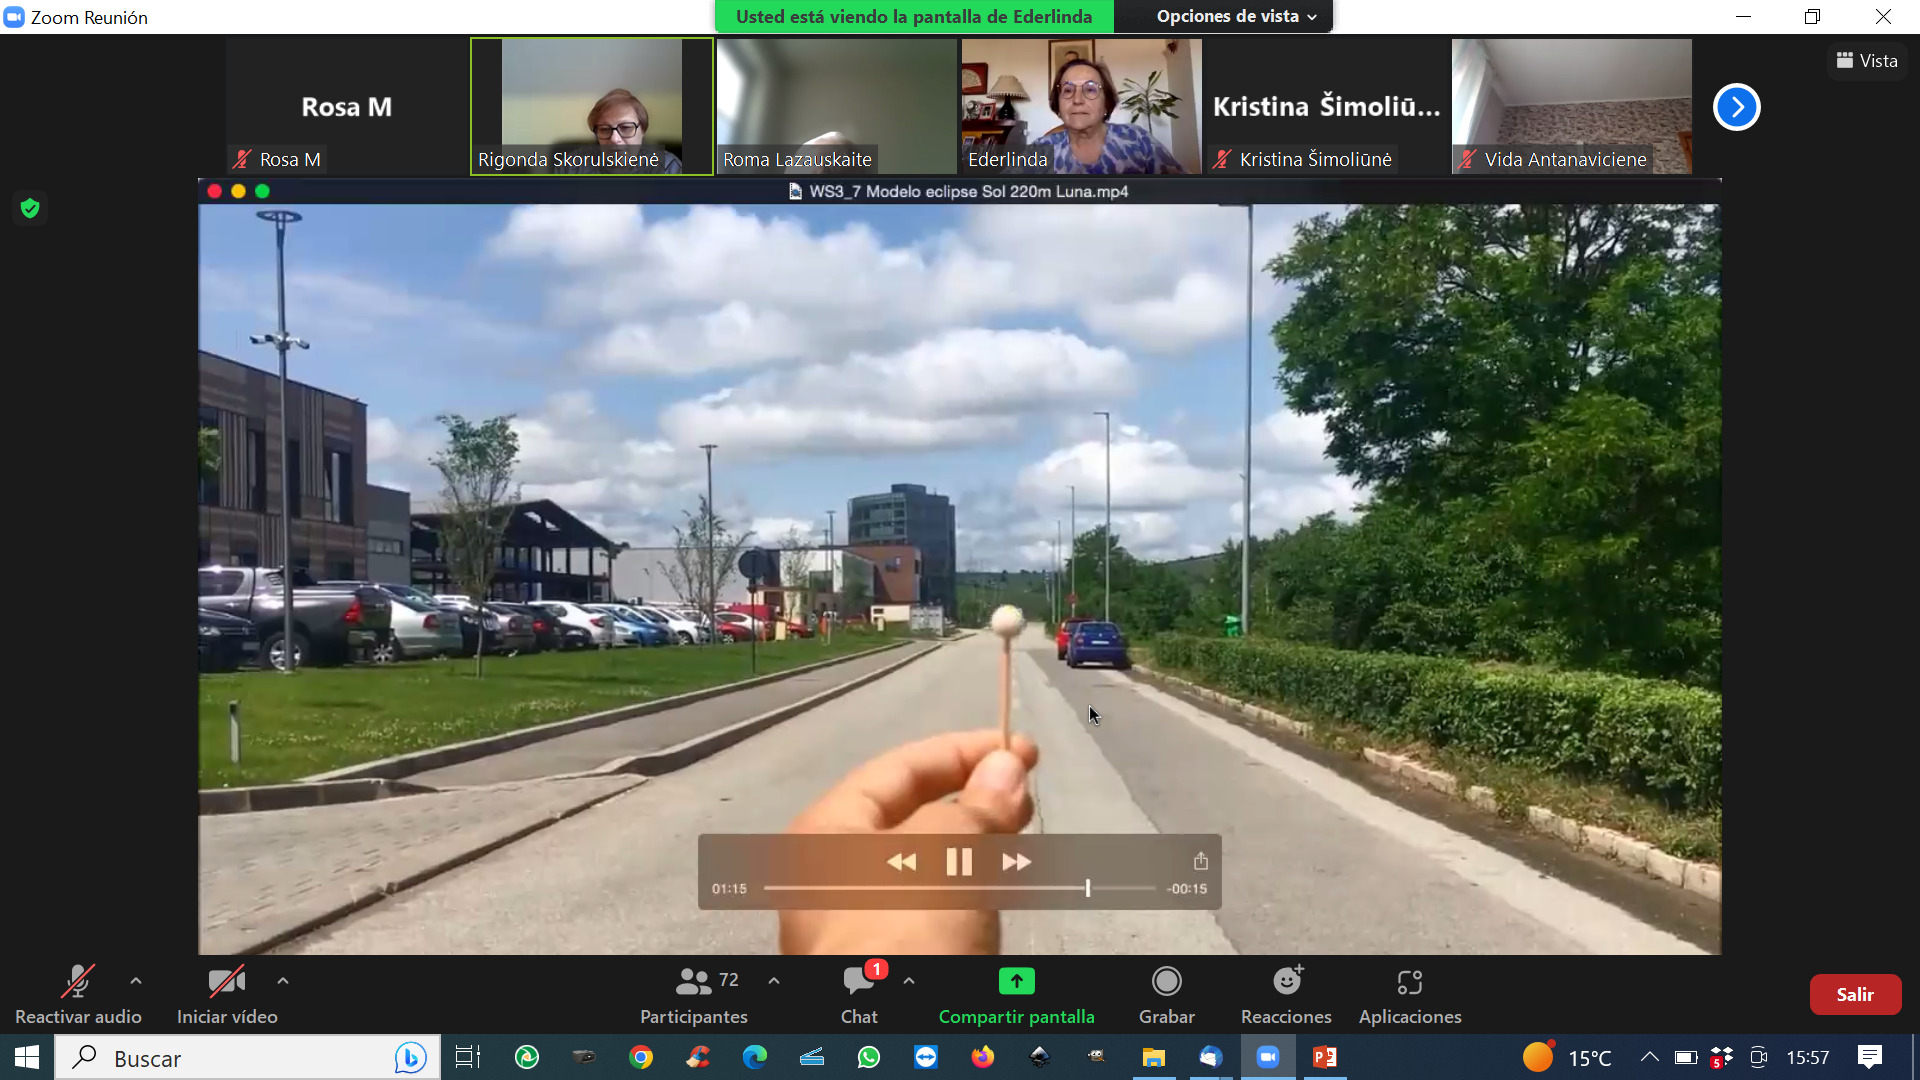Expand chat options chevron

[909, 981]
